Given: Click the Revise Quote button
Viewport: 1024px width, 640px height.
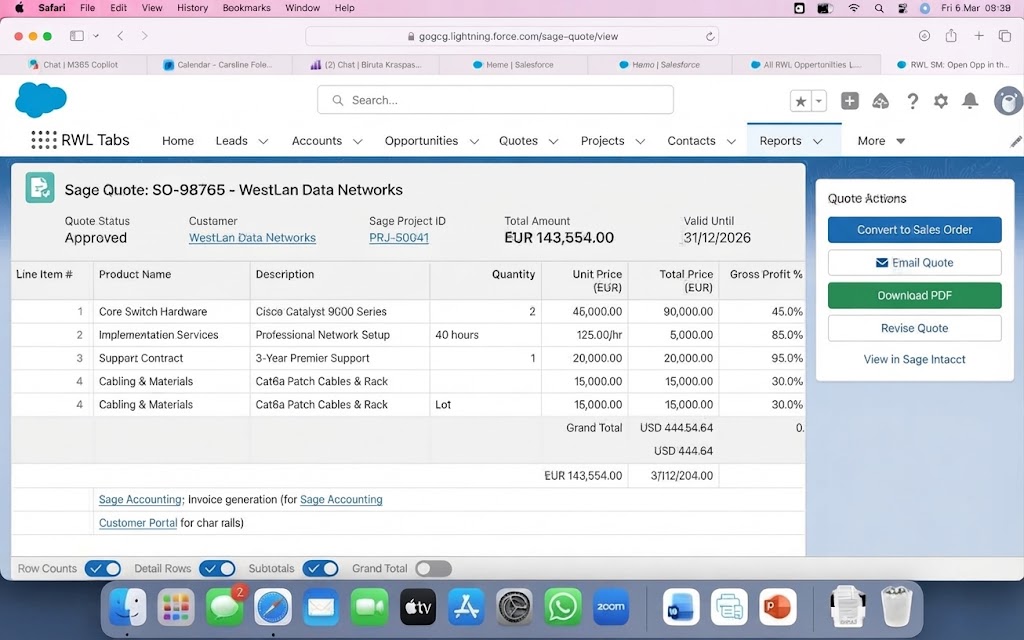Looking at the screenshot, I should coord(914,328).
